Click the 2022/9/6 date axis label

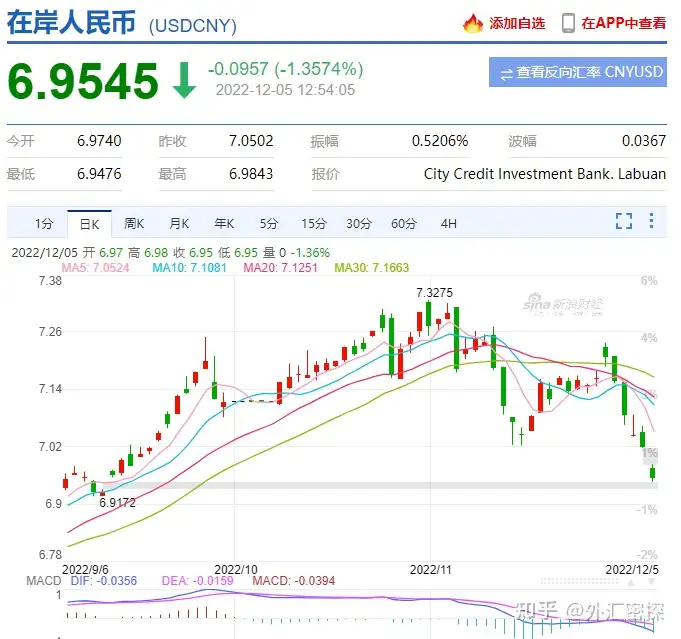pyautogui.click(x=85, y=569)
